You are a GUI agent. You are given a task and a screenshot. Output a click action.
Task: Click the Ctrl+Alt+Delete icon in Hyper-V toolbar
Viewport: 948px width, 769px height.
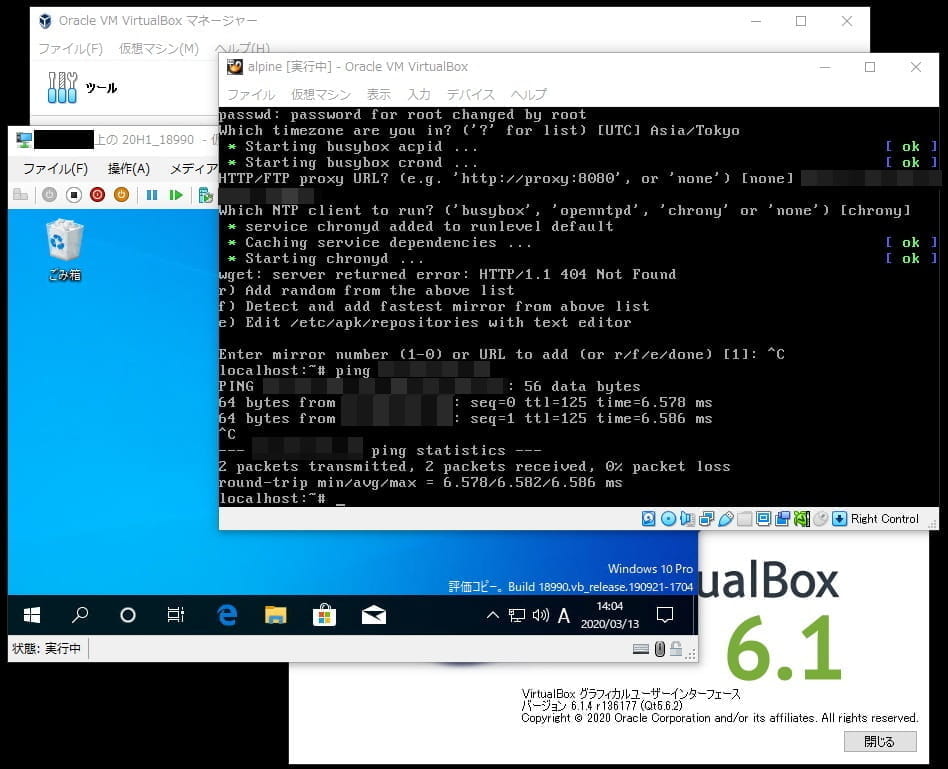tap(21, 195)
